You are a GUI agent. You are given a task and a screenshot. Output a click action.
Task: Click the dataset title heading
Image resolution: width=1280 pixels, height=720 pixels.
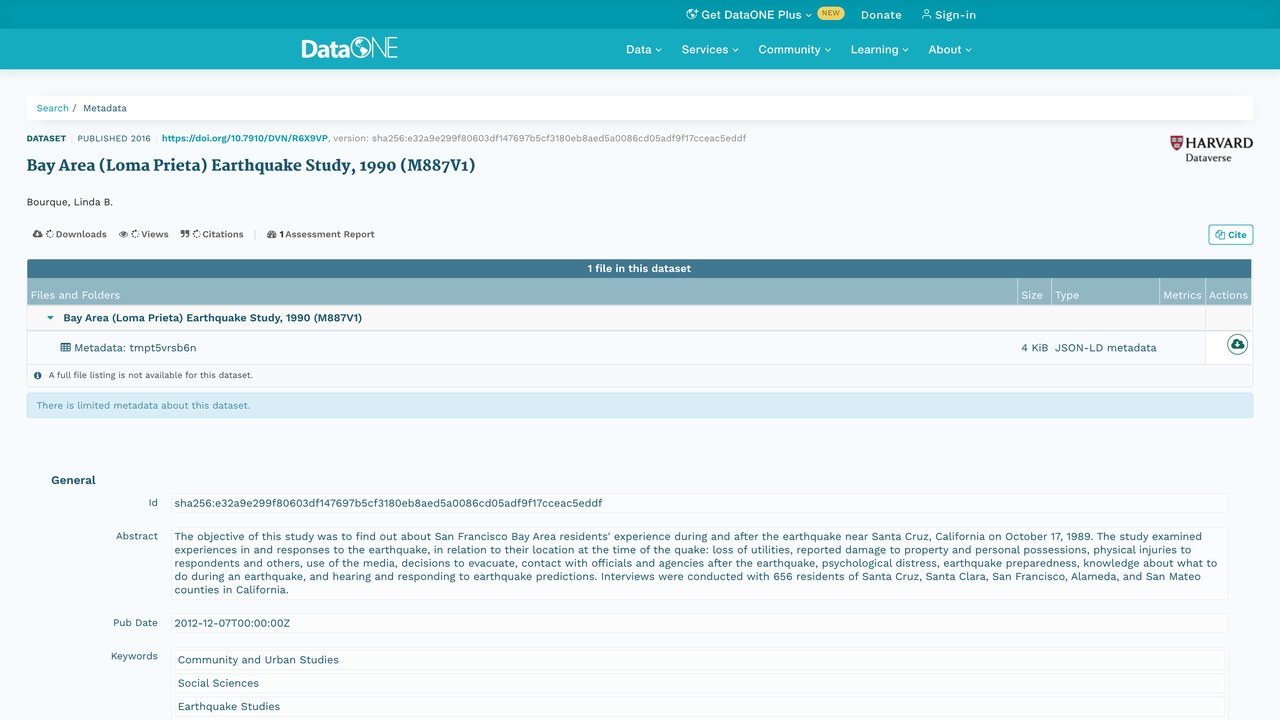pyautogui.click(x=251, y=166)
